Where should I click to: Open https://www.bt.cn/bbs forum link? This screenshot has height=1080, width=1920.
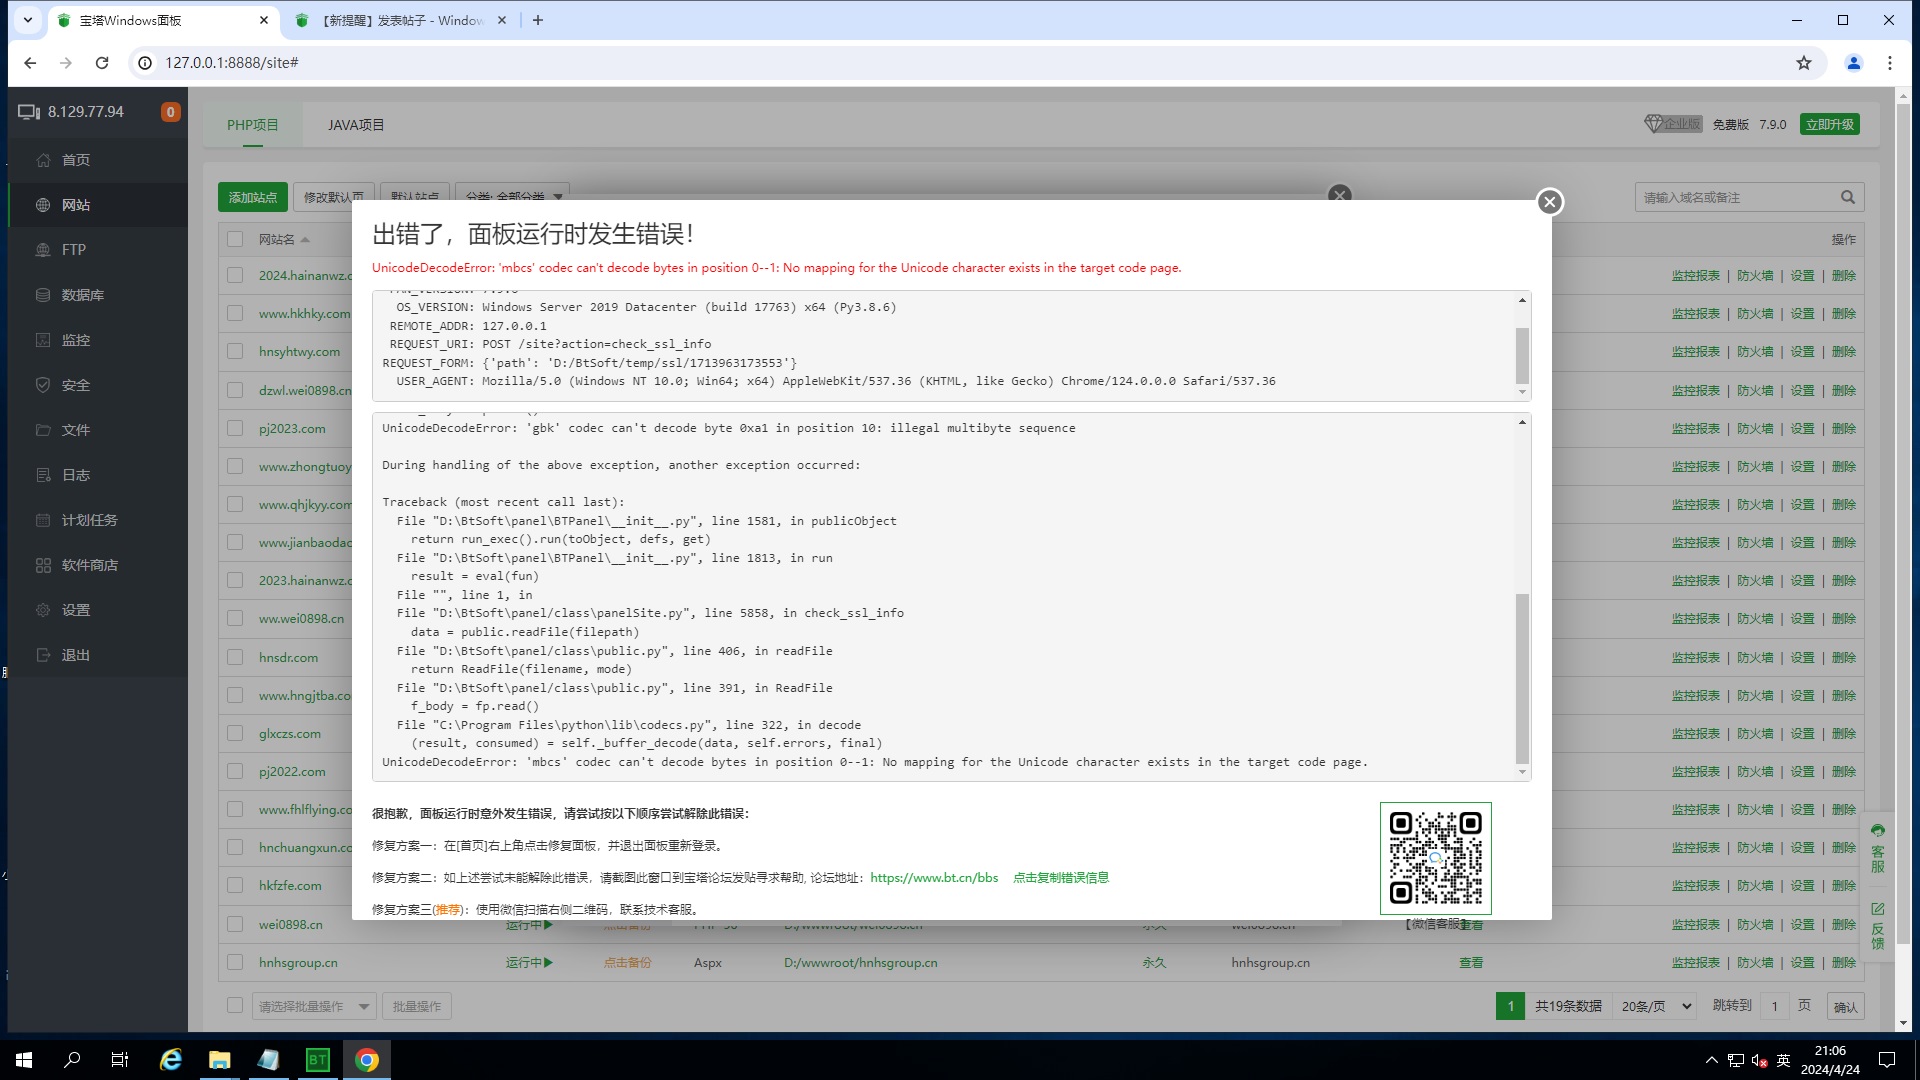[934, 878]
